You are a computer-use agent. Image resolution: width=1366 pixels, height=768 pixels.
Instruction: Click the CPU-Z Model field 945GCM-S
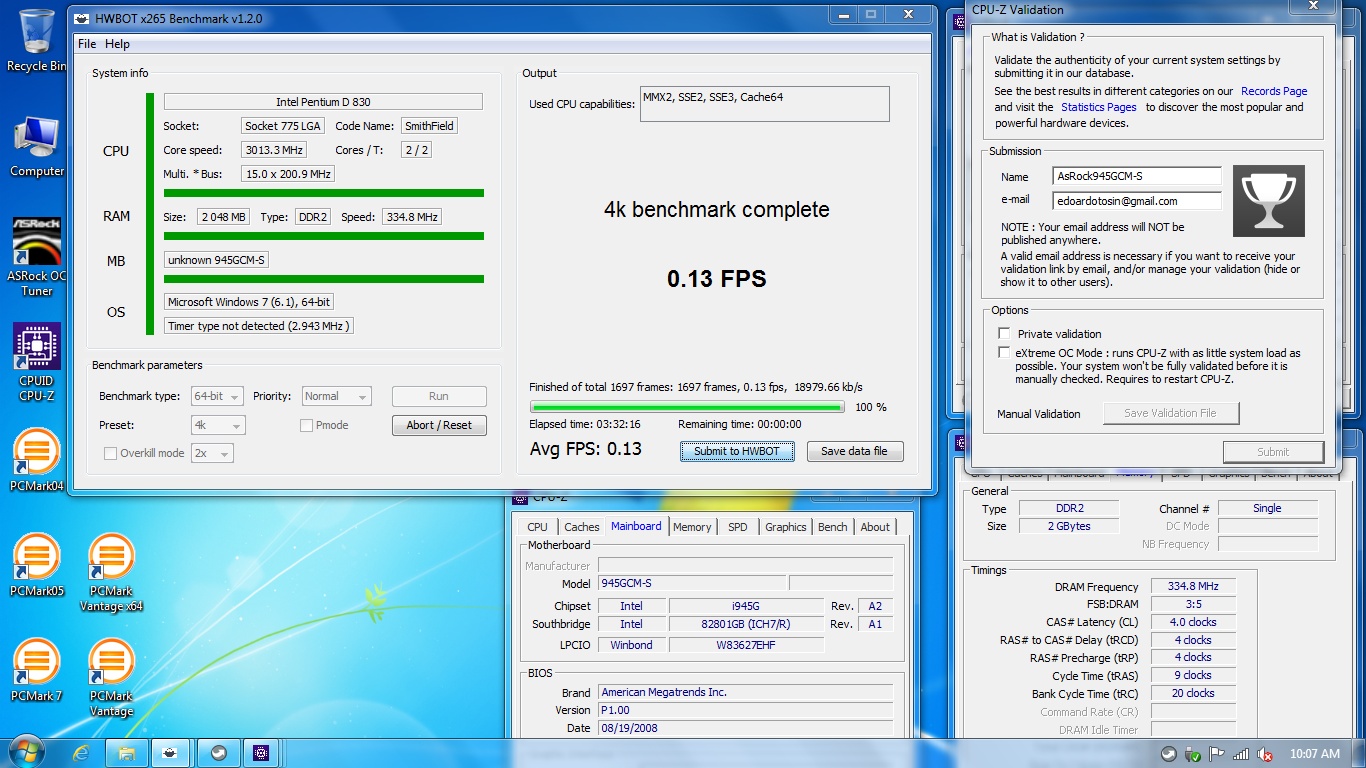click(x=691, y=583)
